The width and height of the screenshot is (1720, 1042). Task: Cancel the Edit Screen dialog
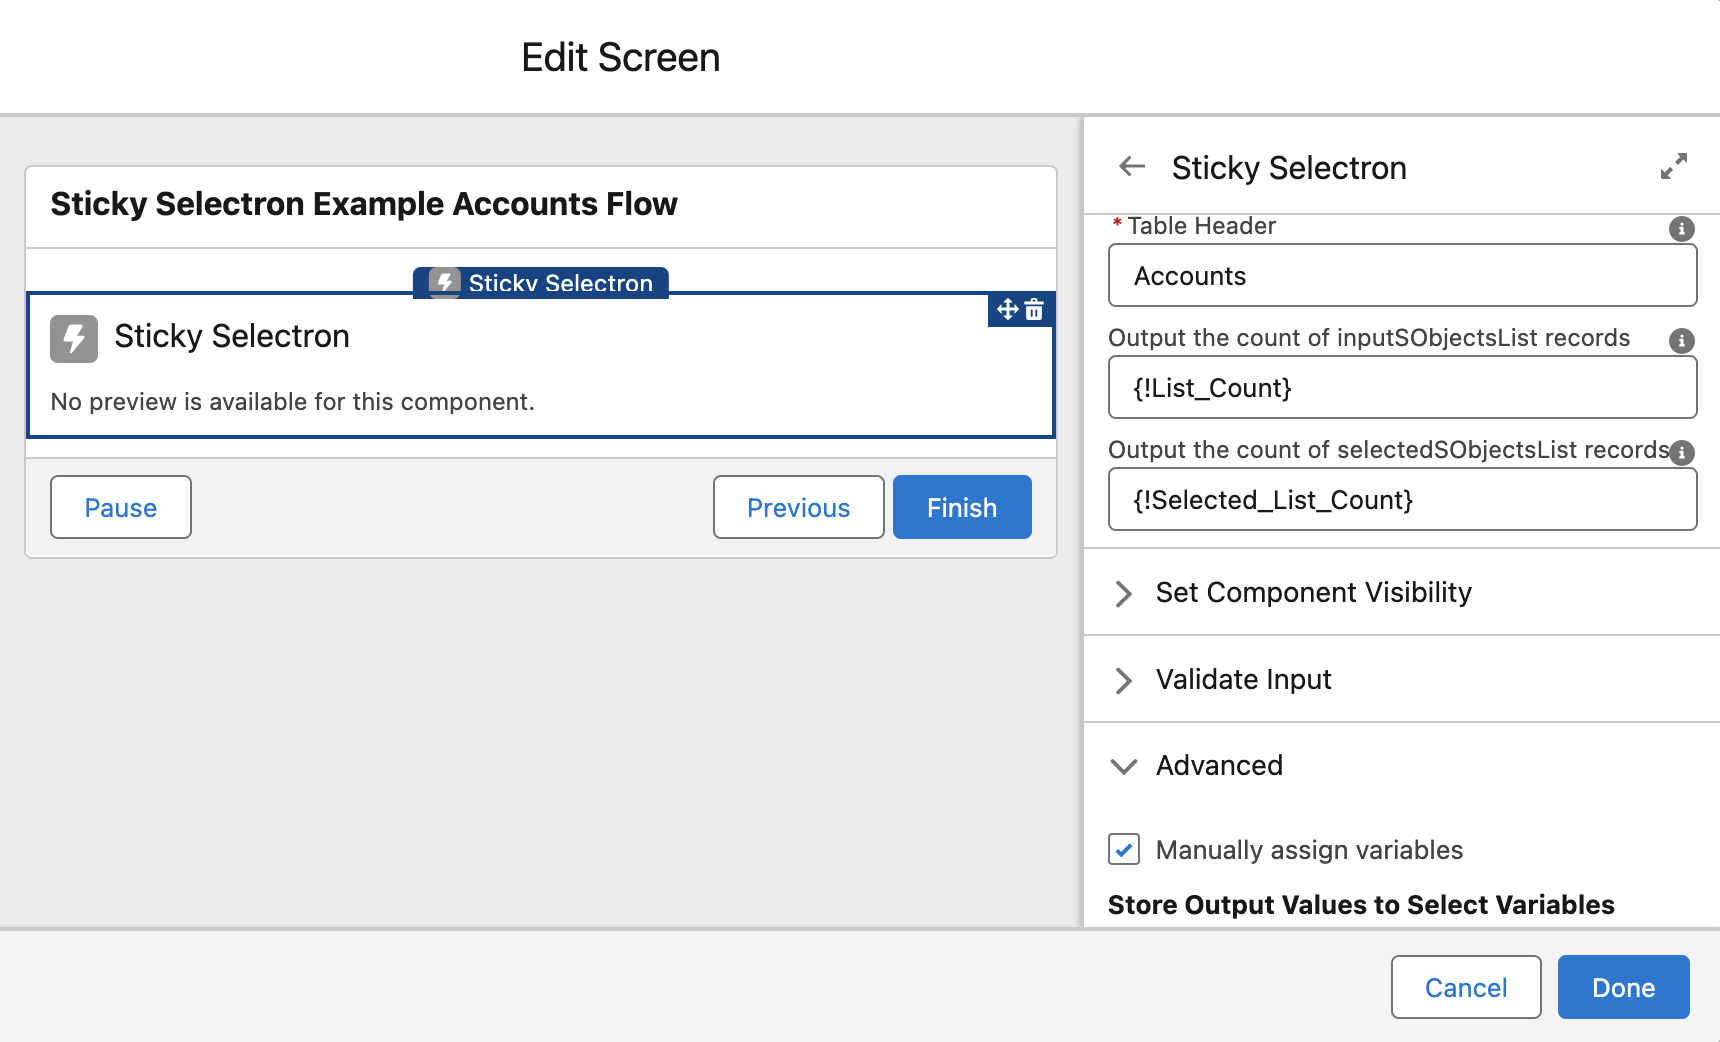1466,987
